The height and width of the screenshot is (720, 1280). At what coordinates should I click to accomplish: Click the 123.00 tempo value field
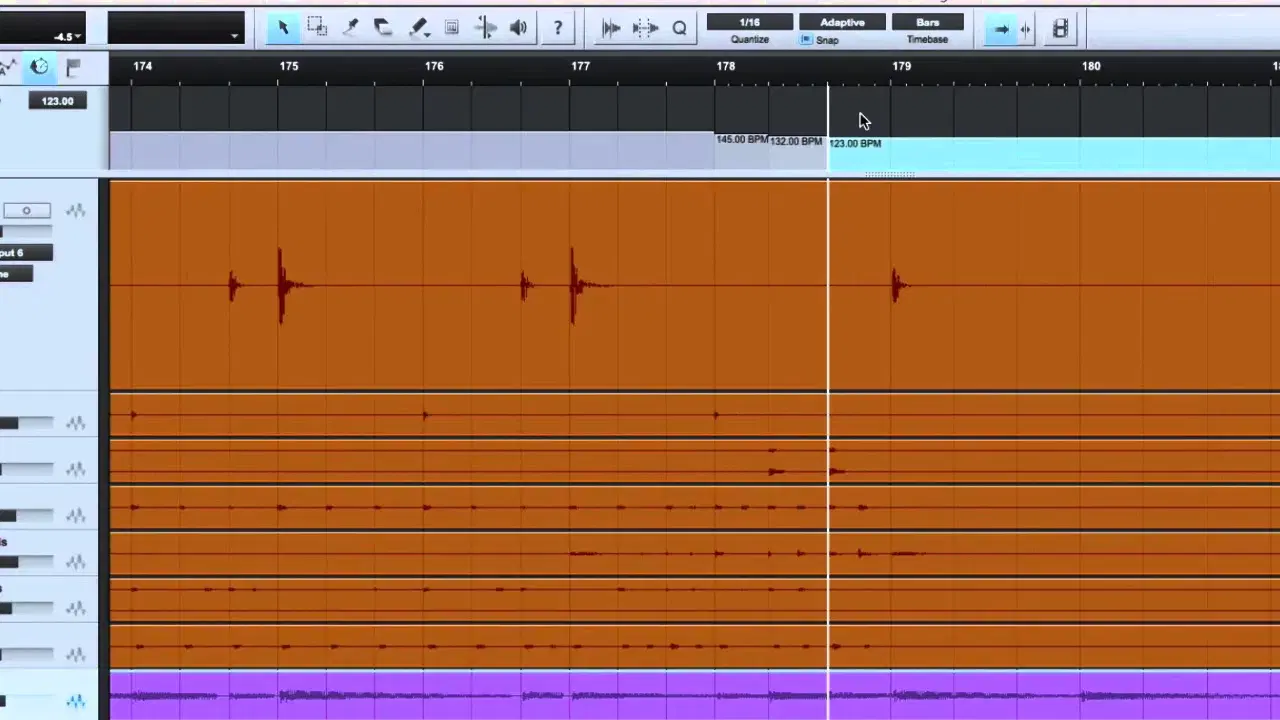coord(57,101)
